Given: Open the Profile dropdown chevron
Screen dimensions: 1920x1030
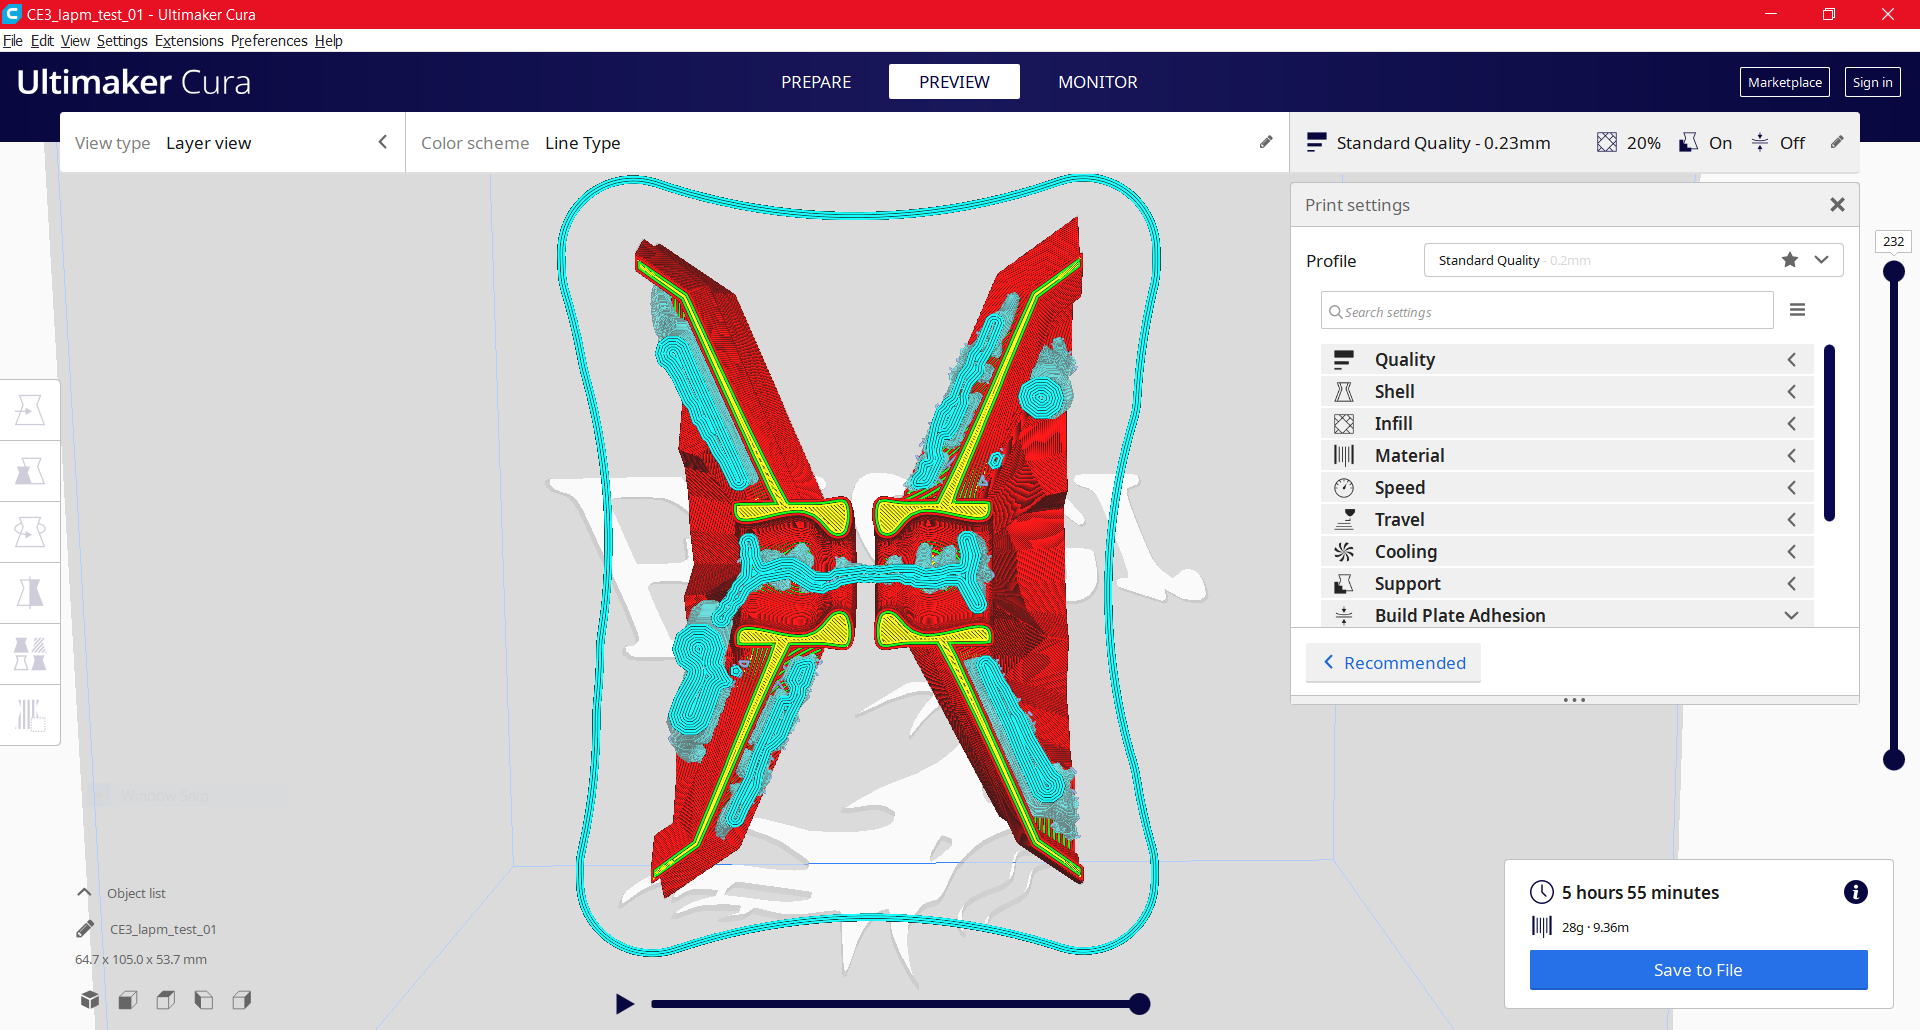Looking at the screenshot, I should (1821, 260).
